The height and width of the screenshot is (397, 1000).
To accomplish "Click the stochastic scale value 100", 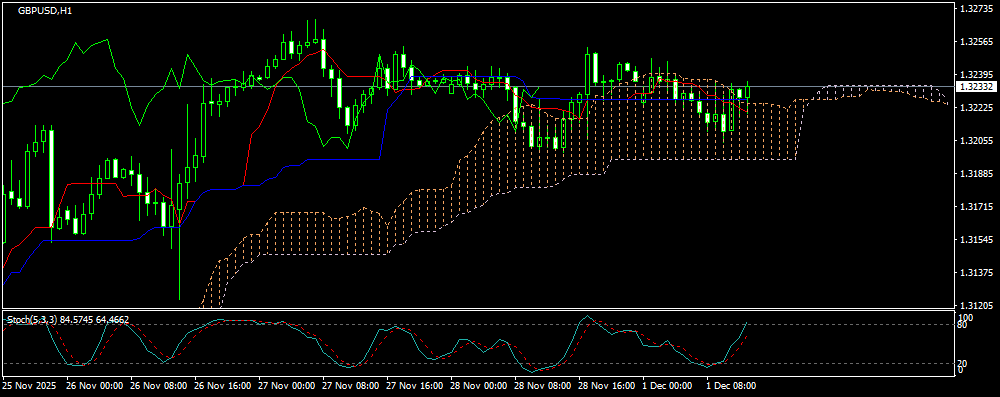I will click(966, 317).
